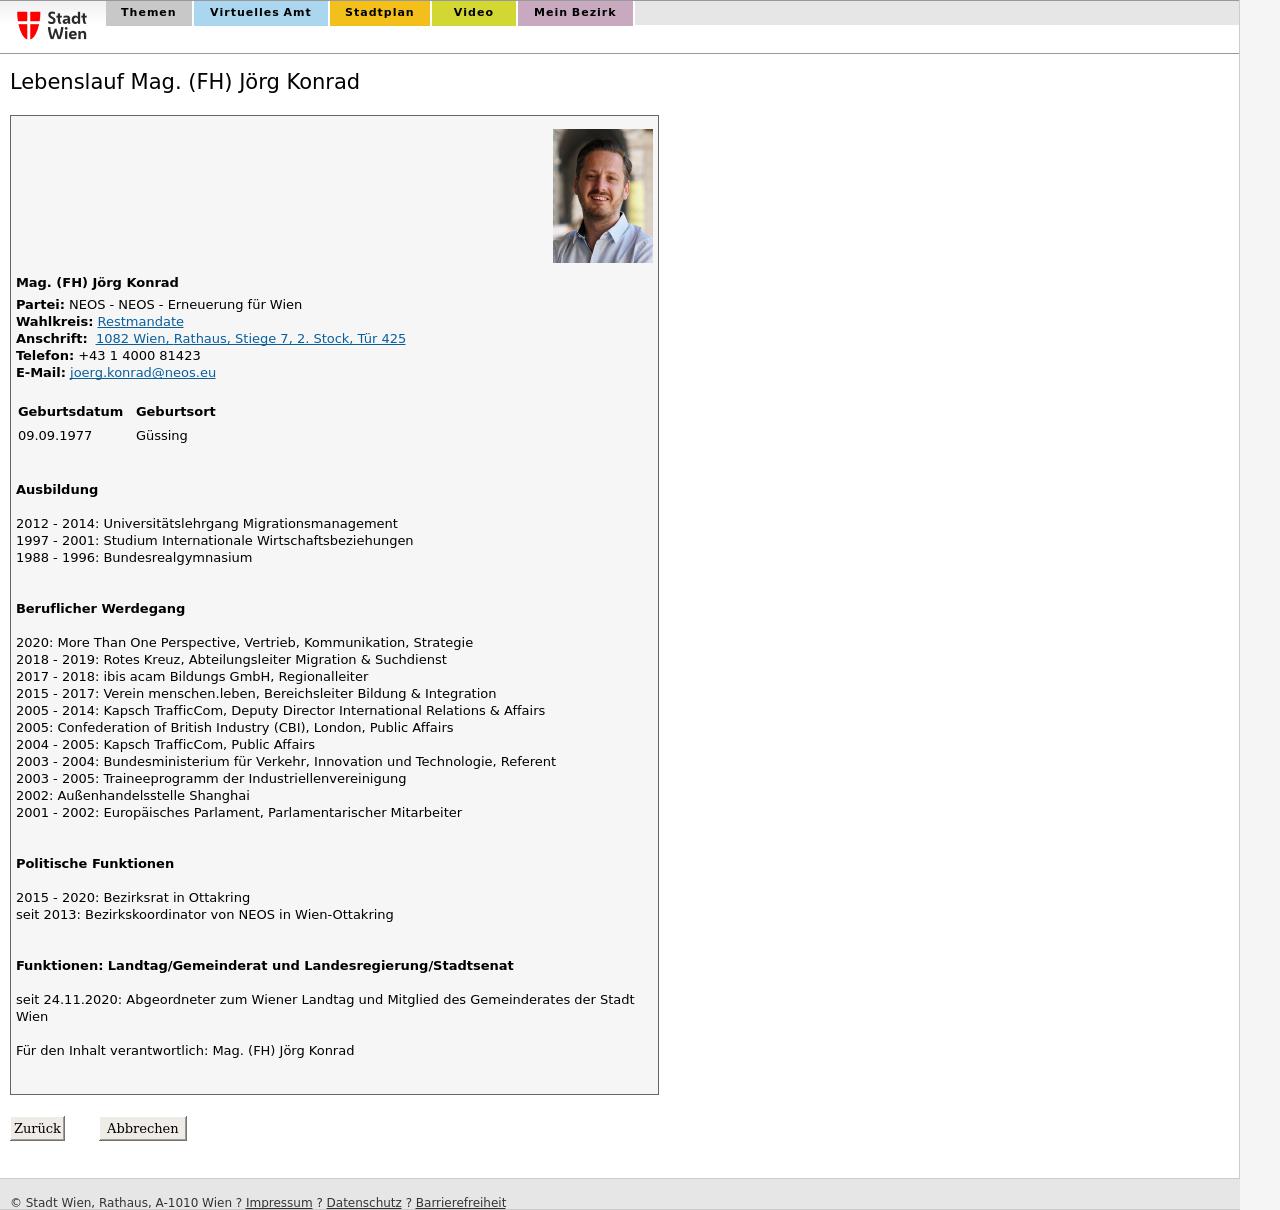
Task: Open the Themen tab
Action: pyautogui.click(x=148, y=13)
